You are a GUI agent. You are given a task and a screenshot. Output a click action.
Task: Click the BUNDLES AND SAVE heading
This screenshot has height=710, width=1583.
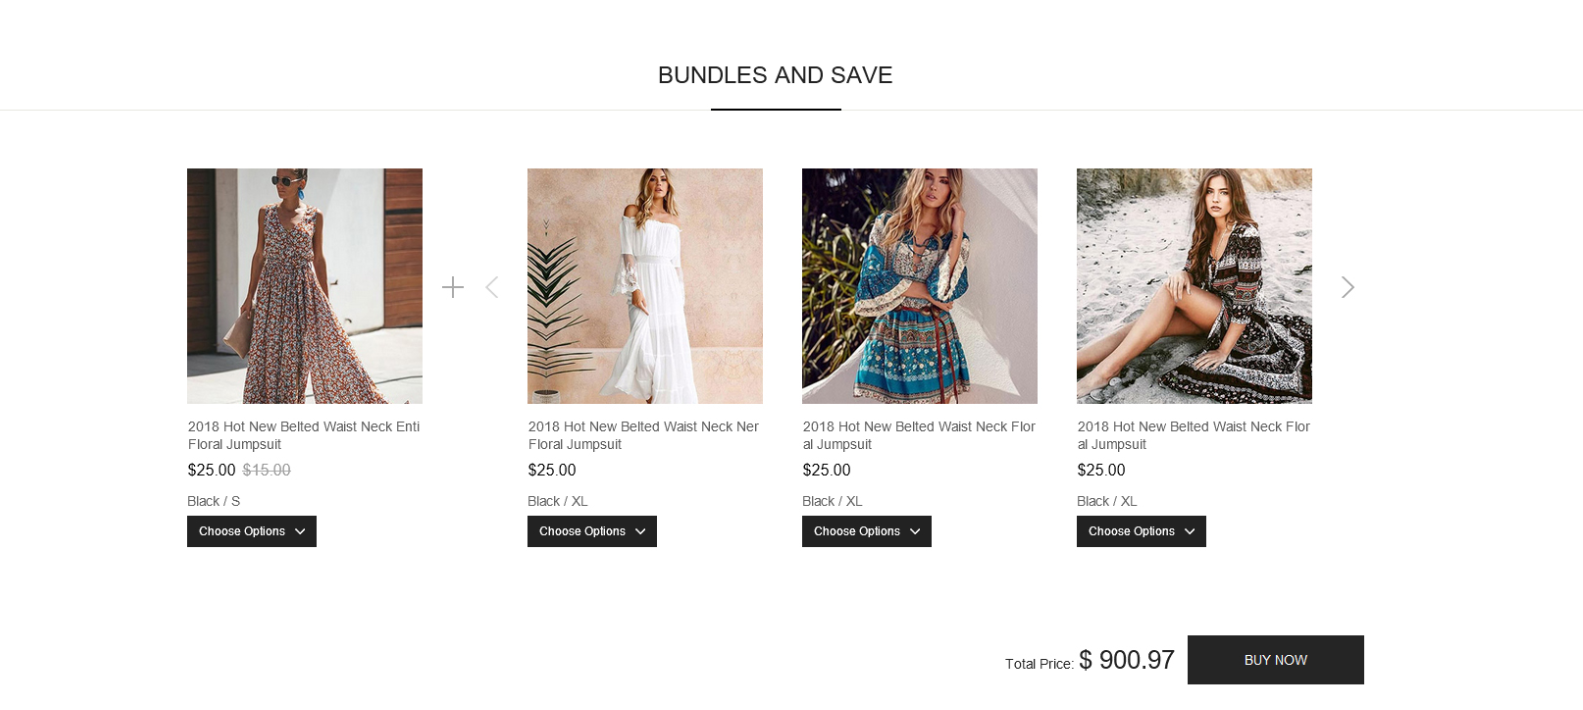[775, 75]
